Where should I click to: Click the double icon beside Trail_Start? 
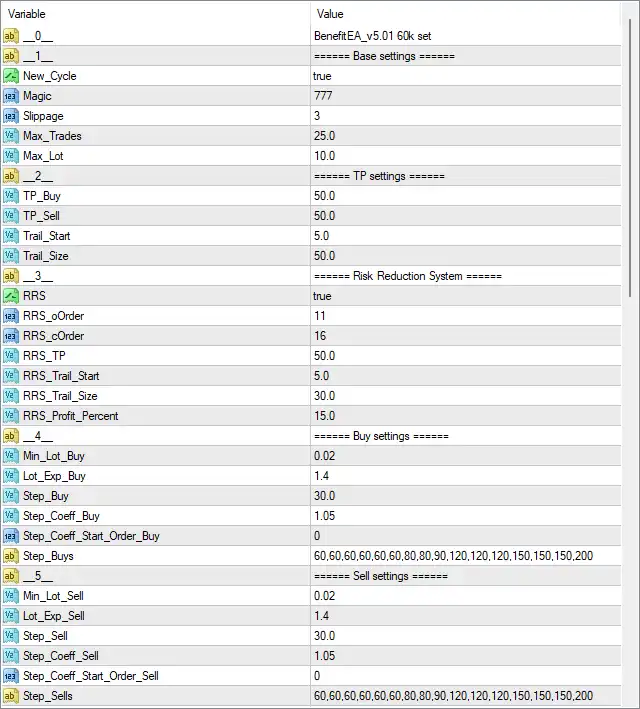(x=11, y=236)
